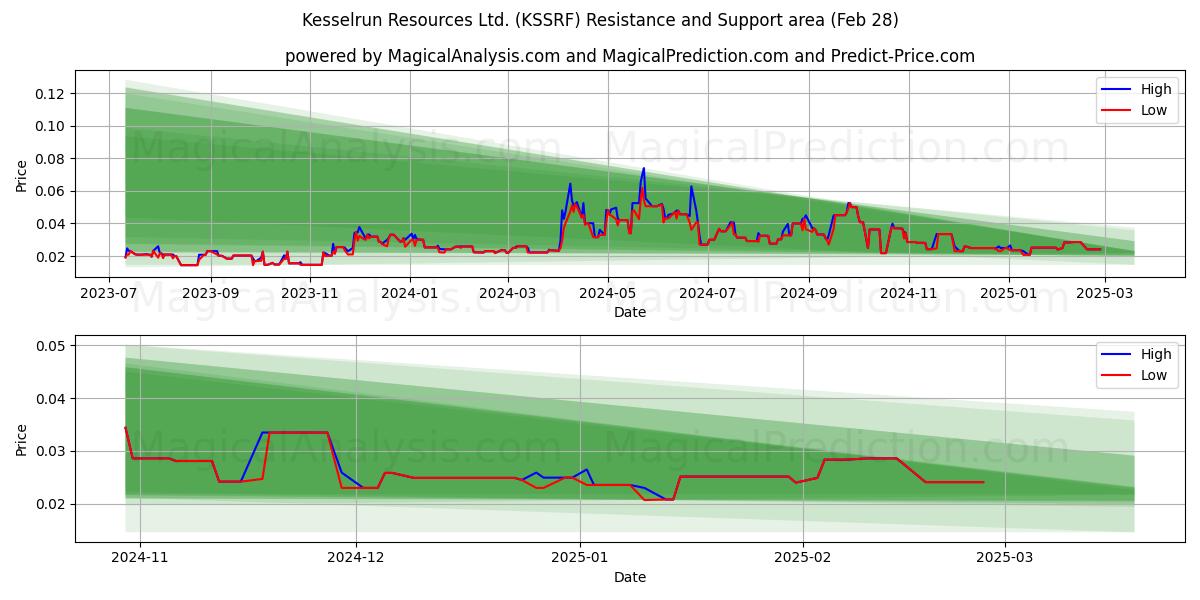Click the '2024-01' x-axis tick label
Image resolution: width=1200 pixels, height=600 pixels.
pos(410,293)
